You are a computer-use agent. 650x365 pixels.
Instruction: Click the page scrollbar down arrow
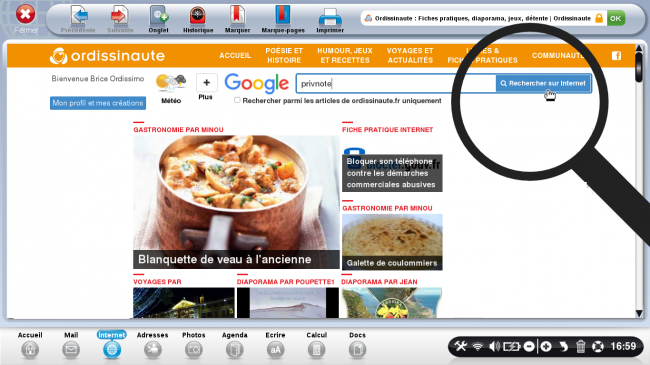(x=639, y=314)
